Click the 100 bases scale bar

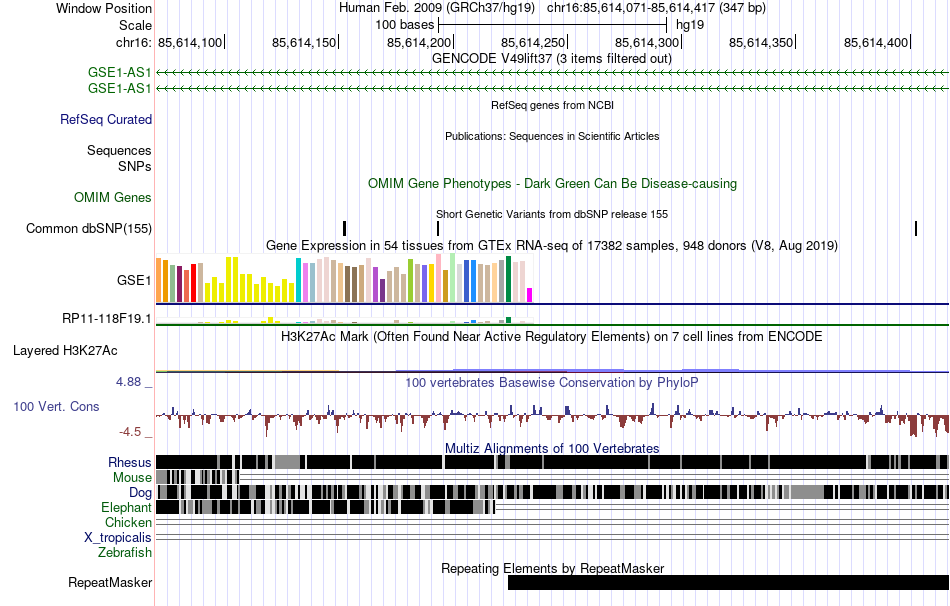click(553, 25)
